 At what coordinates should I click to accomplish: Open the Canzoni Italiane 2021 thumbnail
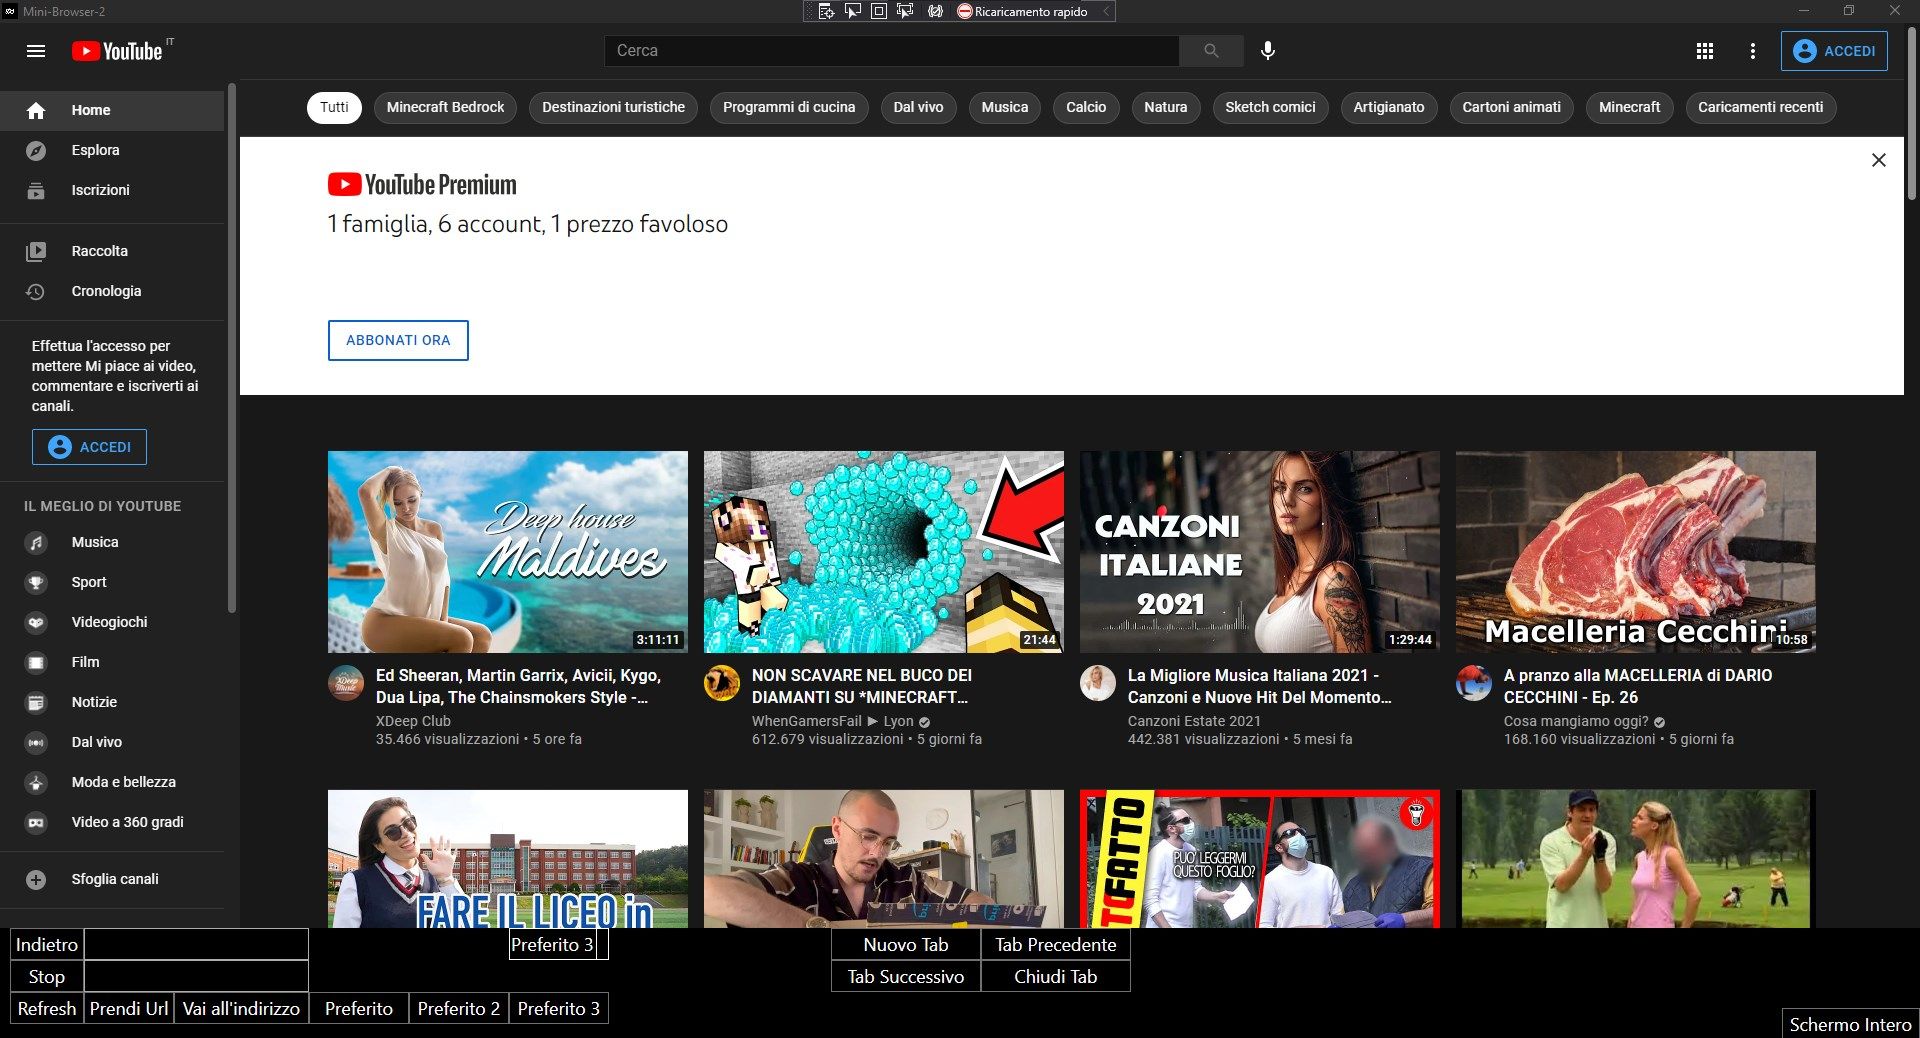coord(1260,552)
